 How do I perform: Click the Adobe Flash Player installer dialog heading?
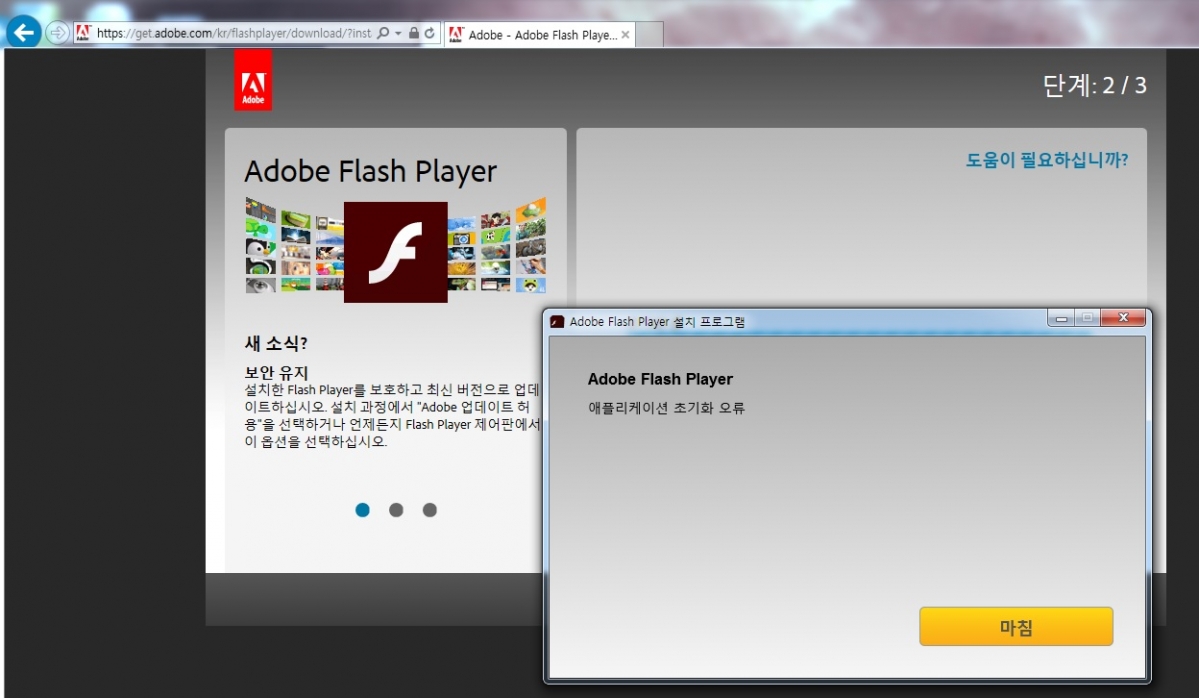pos(660,379)
